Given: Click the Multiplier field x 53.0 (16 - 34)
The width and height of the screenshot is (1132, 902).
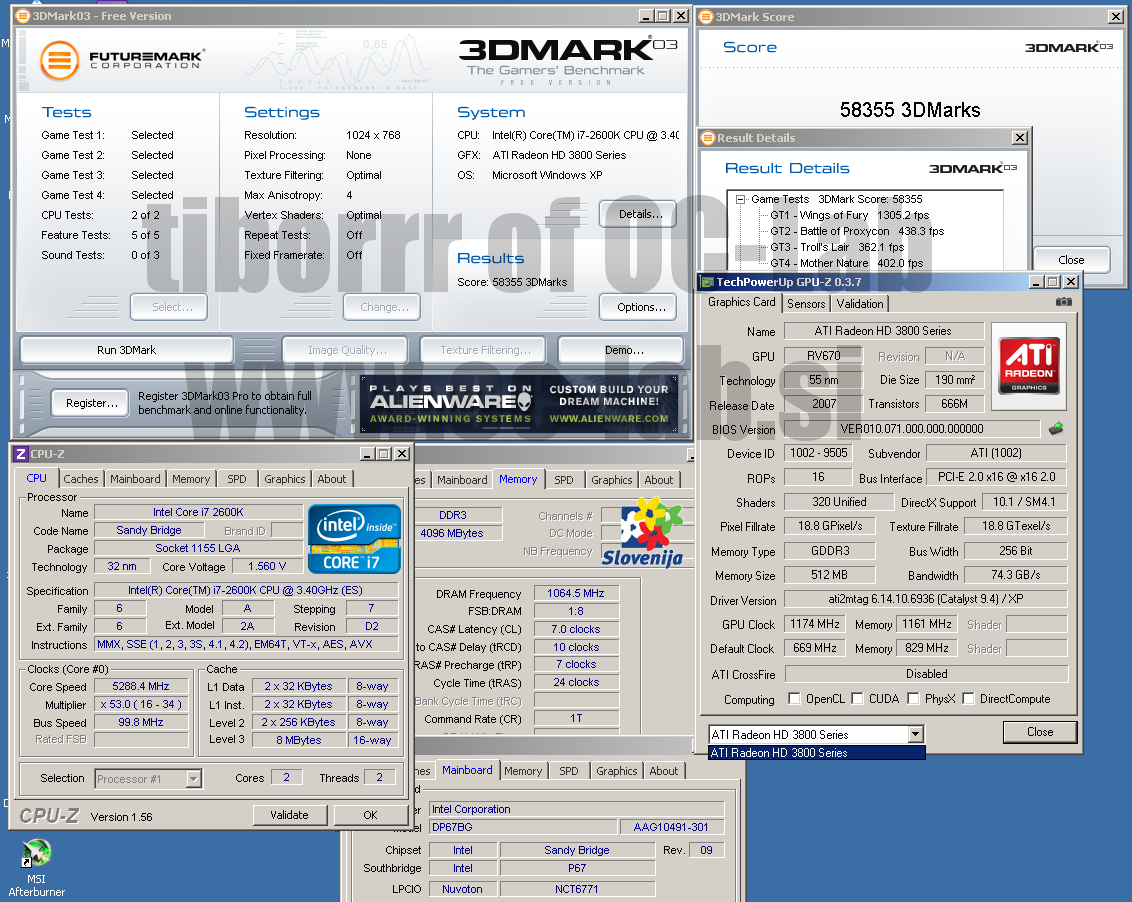Looking at the screenshot, I should pos(141,704).
